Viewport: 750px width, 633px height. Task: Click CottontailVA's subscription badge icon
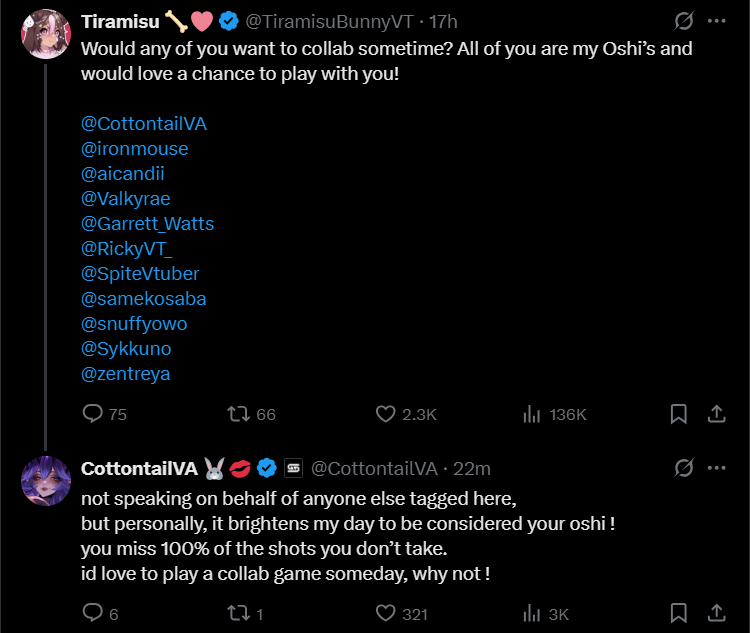click(x=294, y=468)
